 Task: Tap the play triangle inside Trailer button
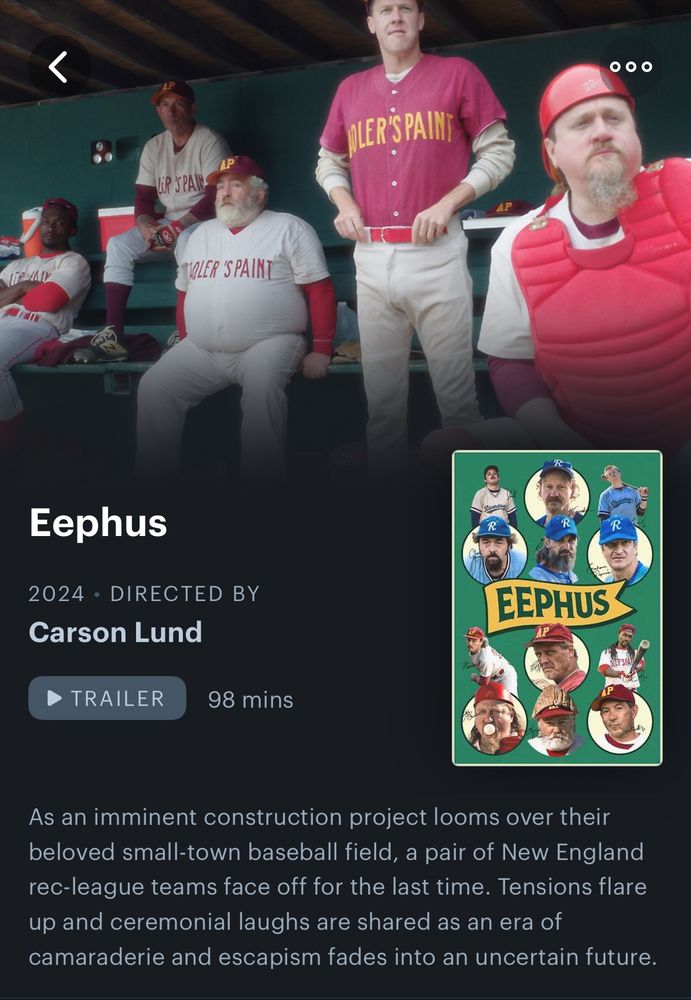tap(55, 698)
